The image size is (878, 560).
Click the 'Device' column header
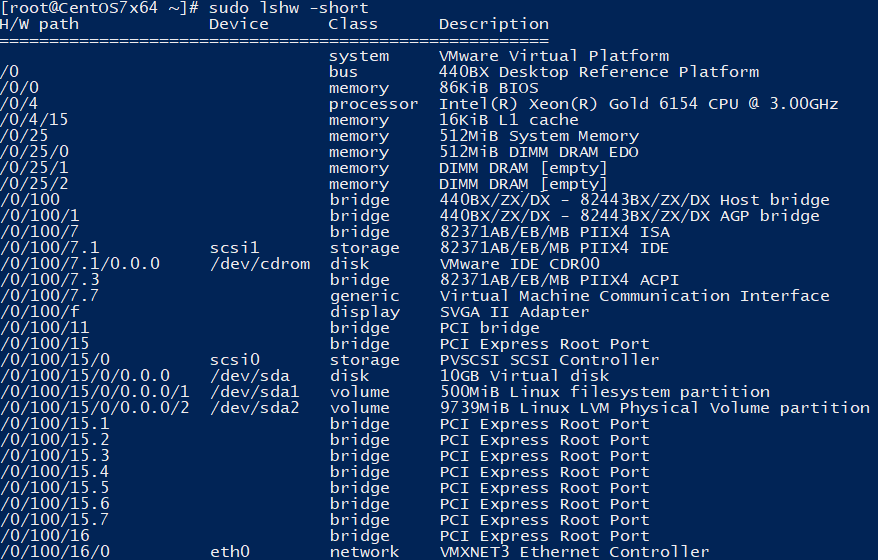coord(239,23)
